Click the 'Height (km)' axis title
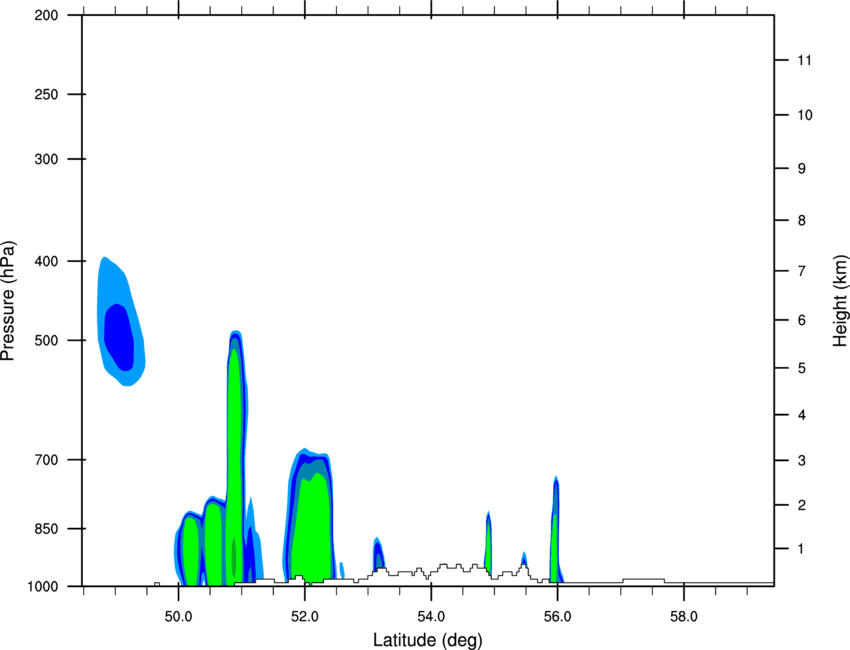 (x=840, y=301)
